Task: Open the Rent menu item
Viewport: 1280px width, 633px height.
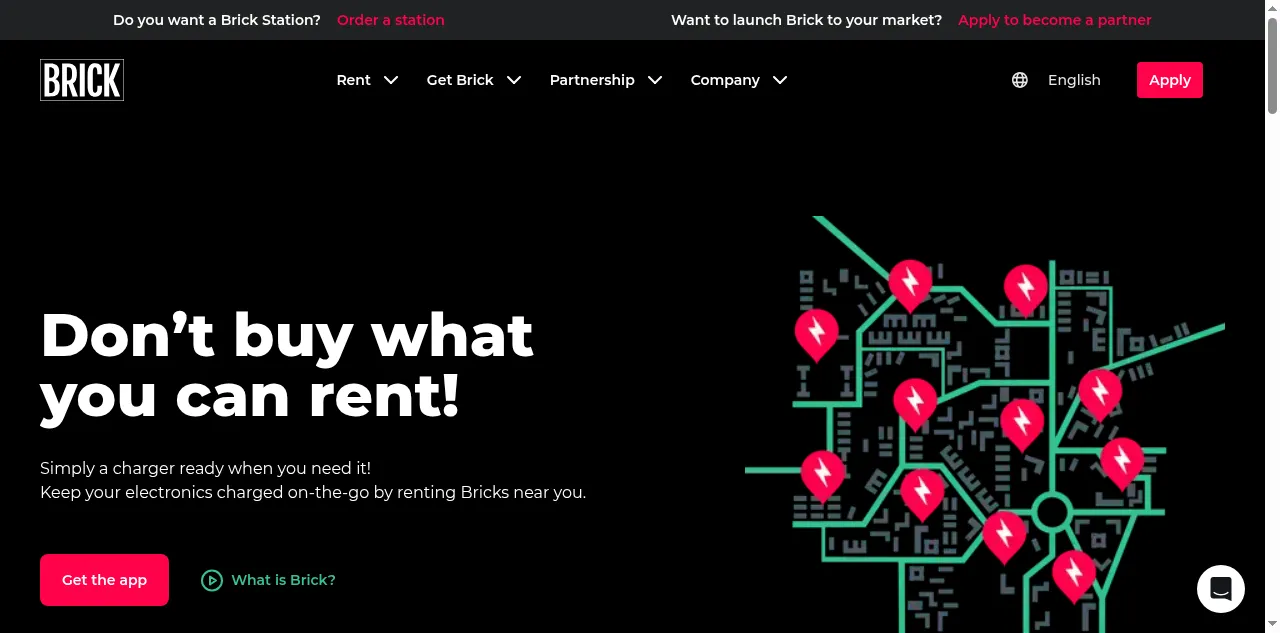Action: [353, 80]
